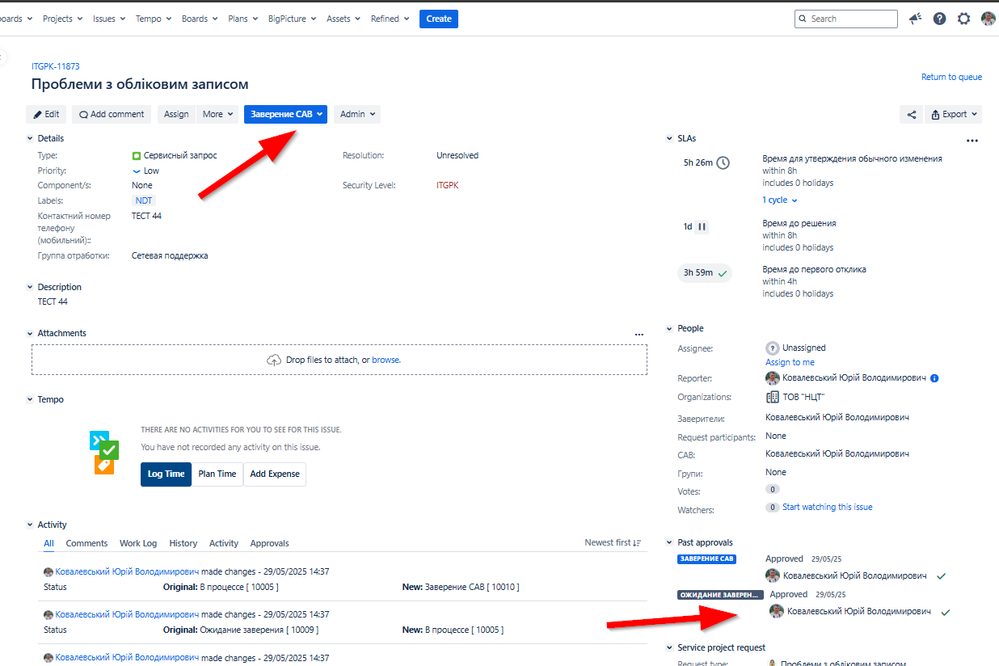Open the Refined menu
The image size is (999, 666).
point(390,18)
